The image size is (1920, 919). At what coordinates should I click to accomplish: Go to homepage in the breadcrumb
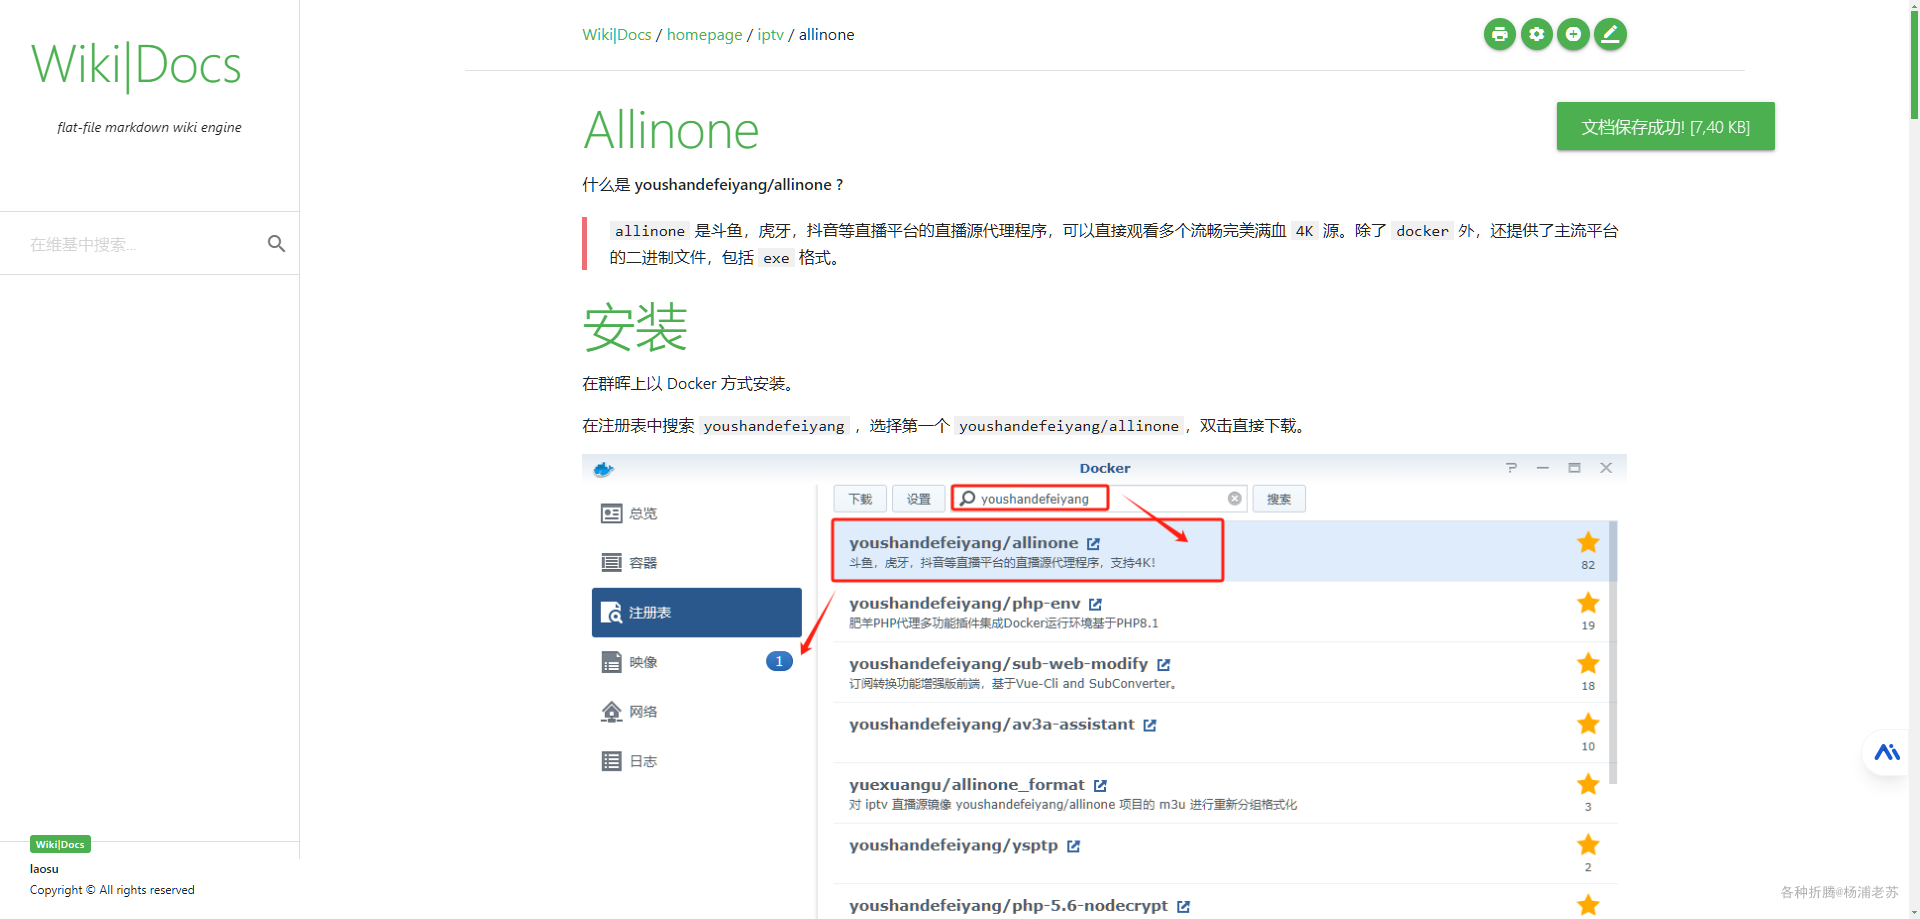(704, 34)
